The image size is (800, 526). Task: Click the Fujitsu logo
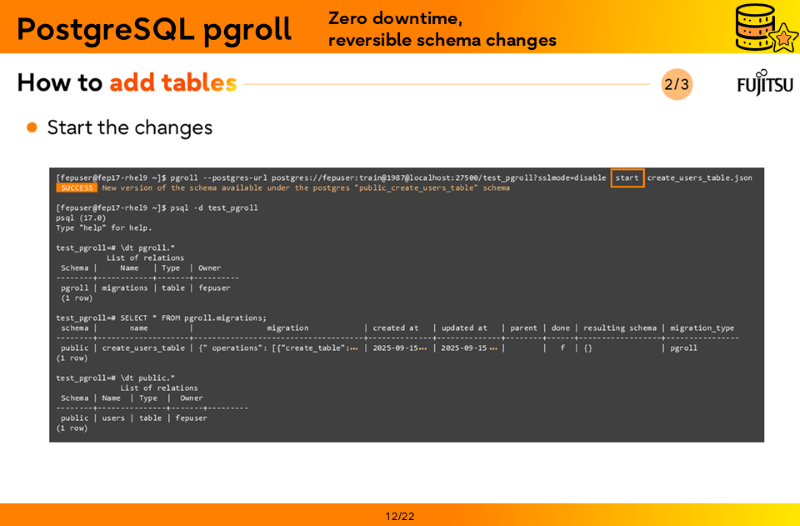[764, 83]
